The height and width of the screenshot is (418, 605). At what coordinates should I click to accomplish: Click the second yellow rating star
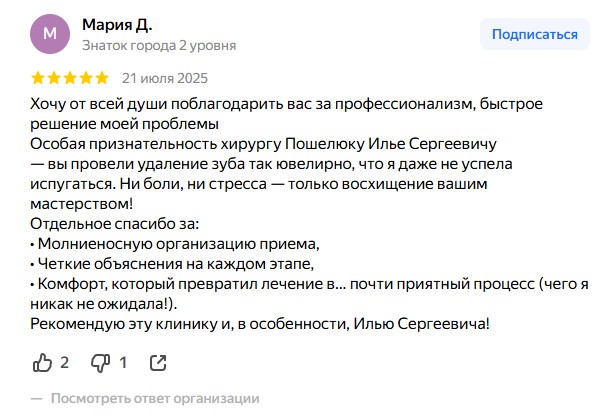click(x=54, y=77)
